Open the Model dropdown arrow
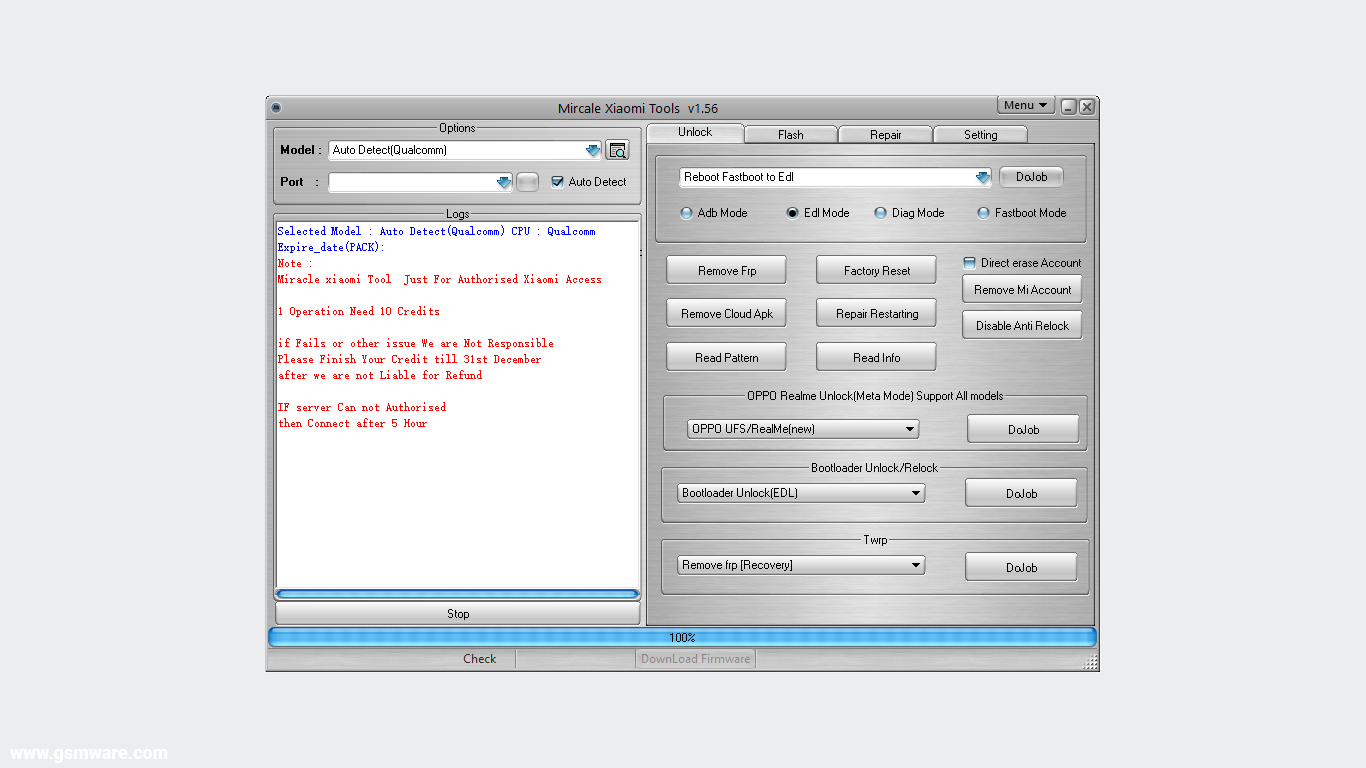The width and height of the screenshot is (1366, 768). 593,150
